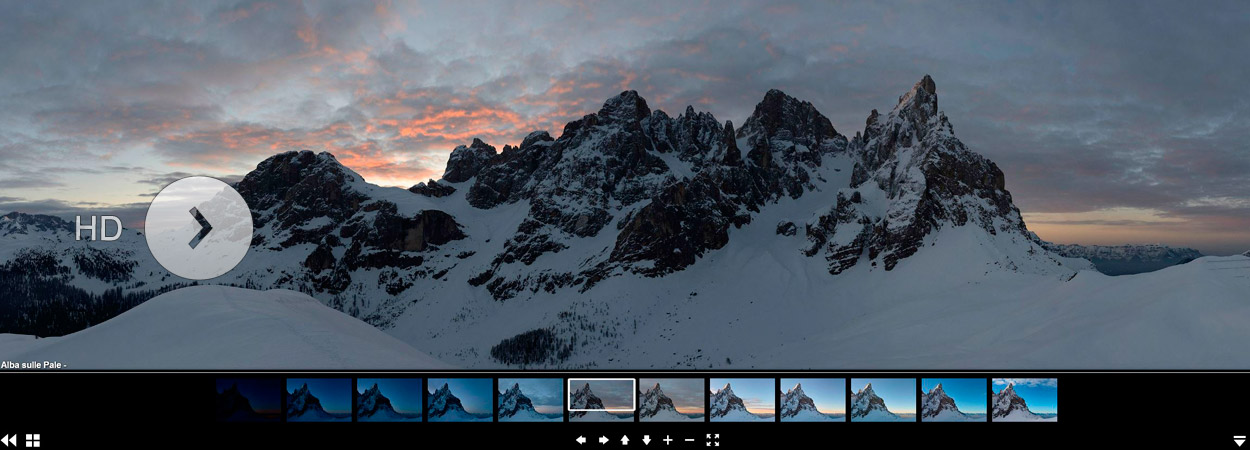This screenshot has height=450, width=1250.
Task: Open the thumbnail grid view icon
Action: click(x=33, y=440)
